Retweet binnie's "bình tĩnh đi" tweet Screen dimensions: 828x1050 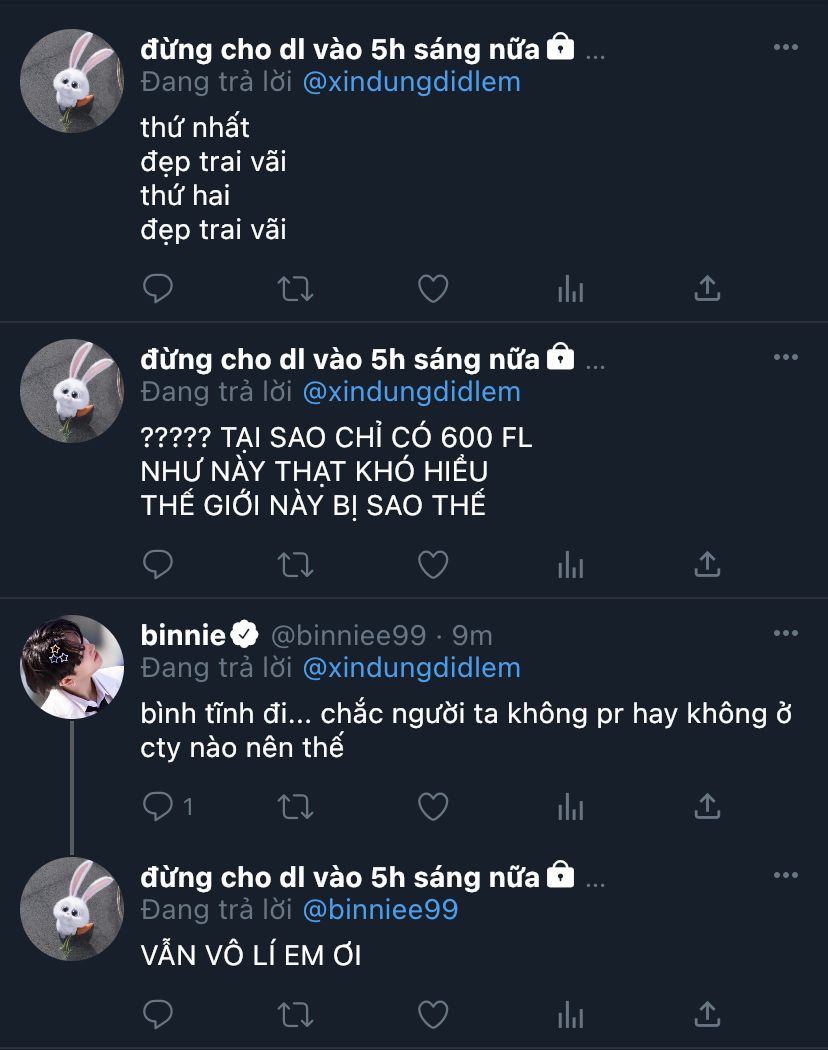tap(295, 806)
